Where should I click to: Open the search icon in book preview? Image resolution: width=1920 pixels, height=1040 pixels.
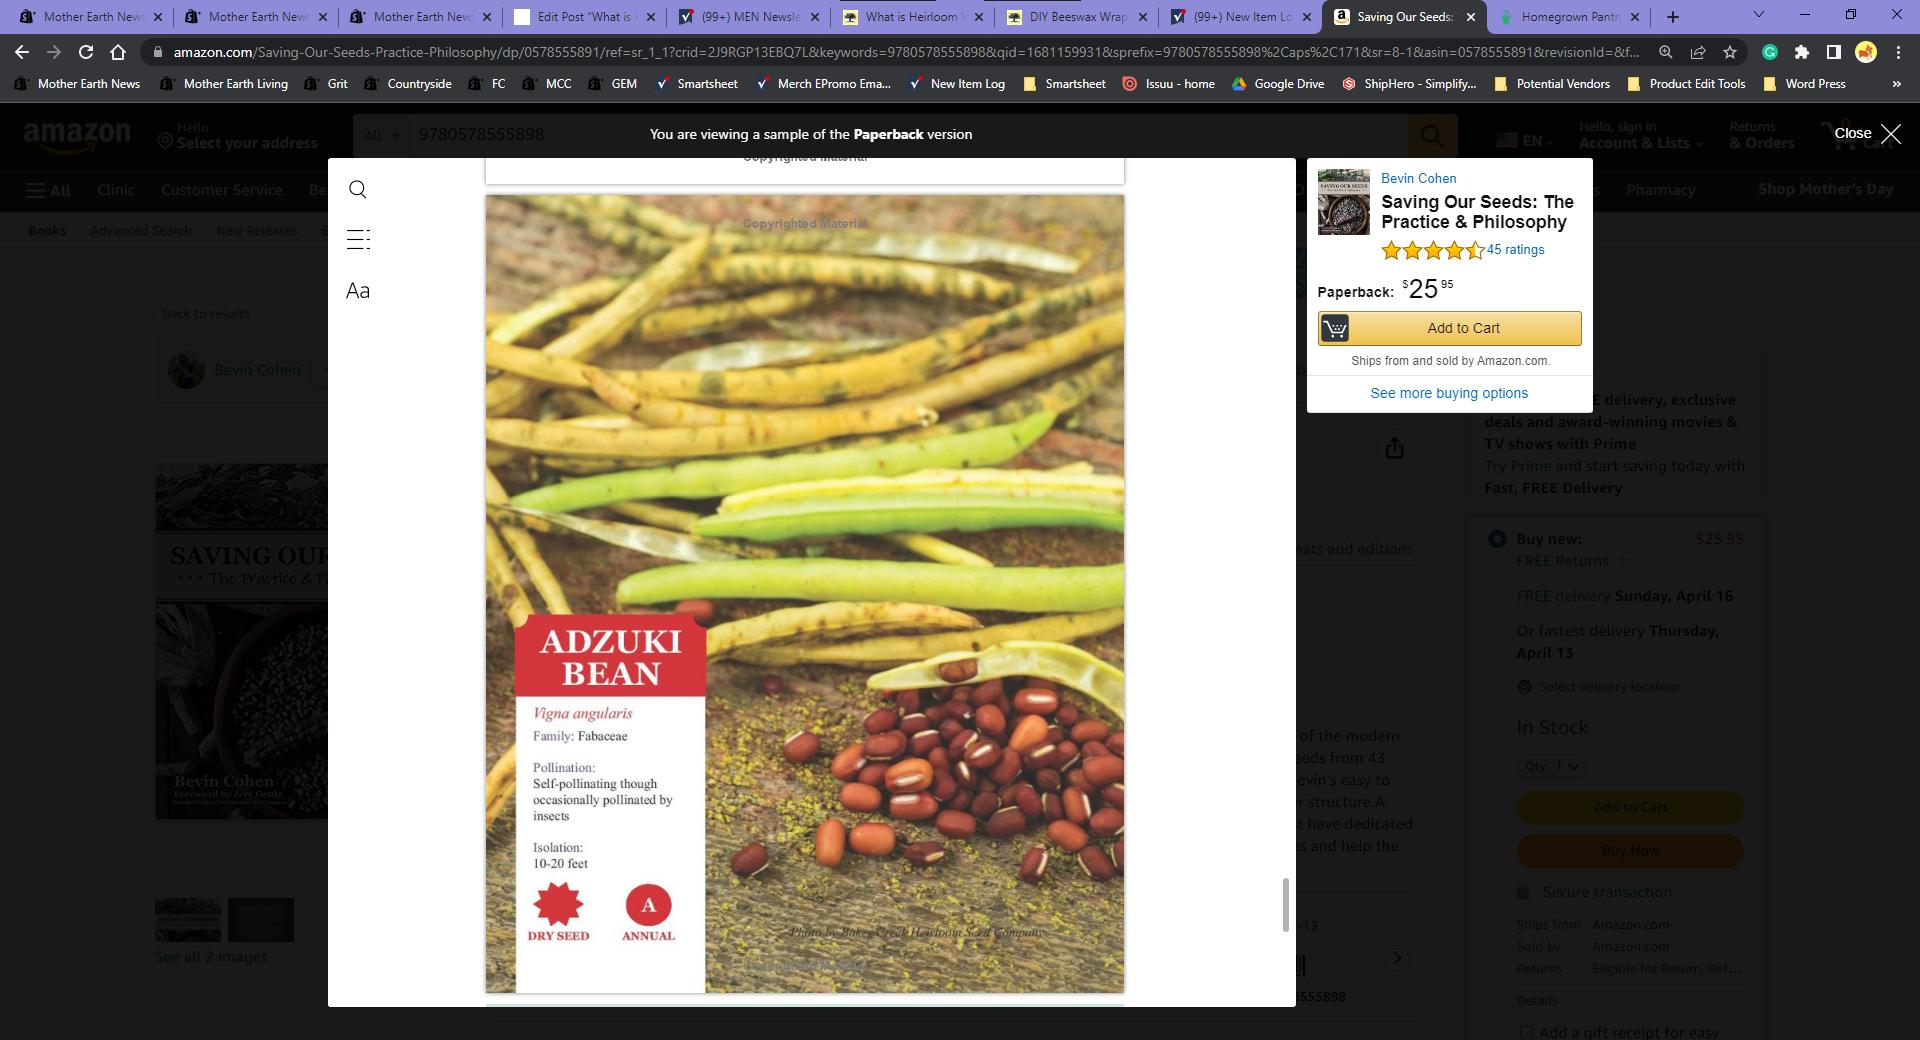click(x=357, y=189)
